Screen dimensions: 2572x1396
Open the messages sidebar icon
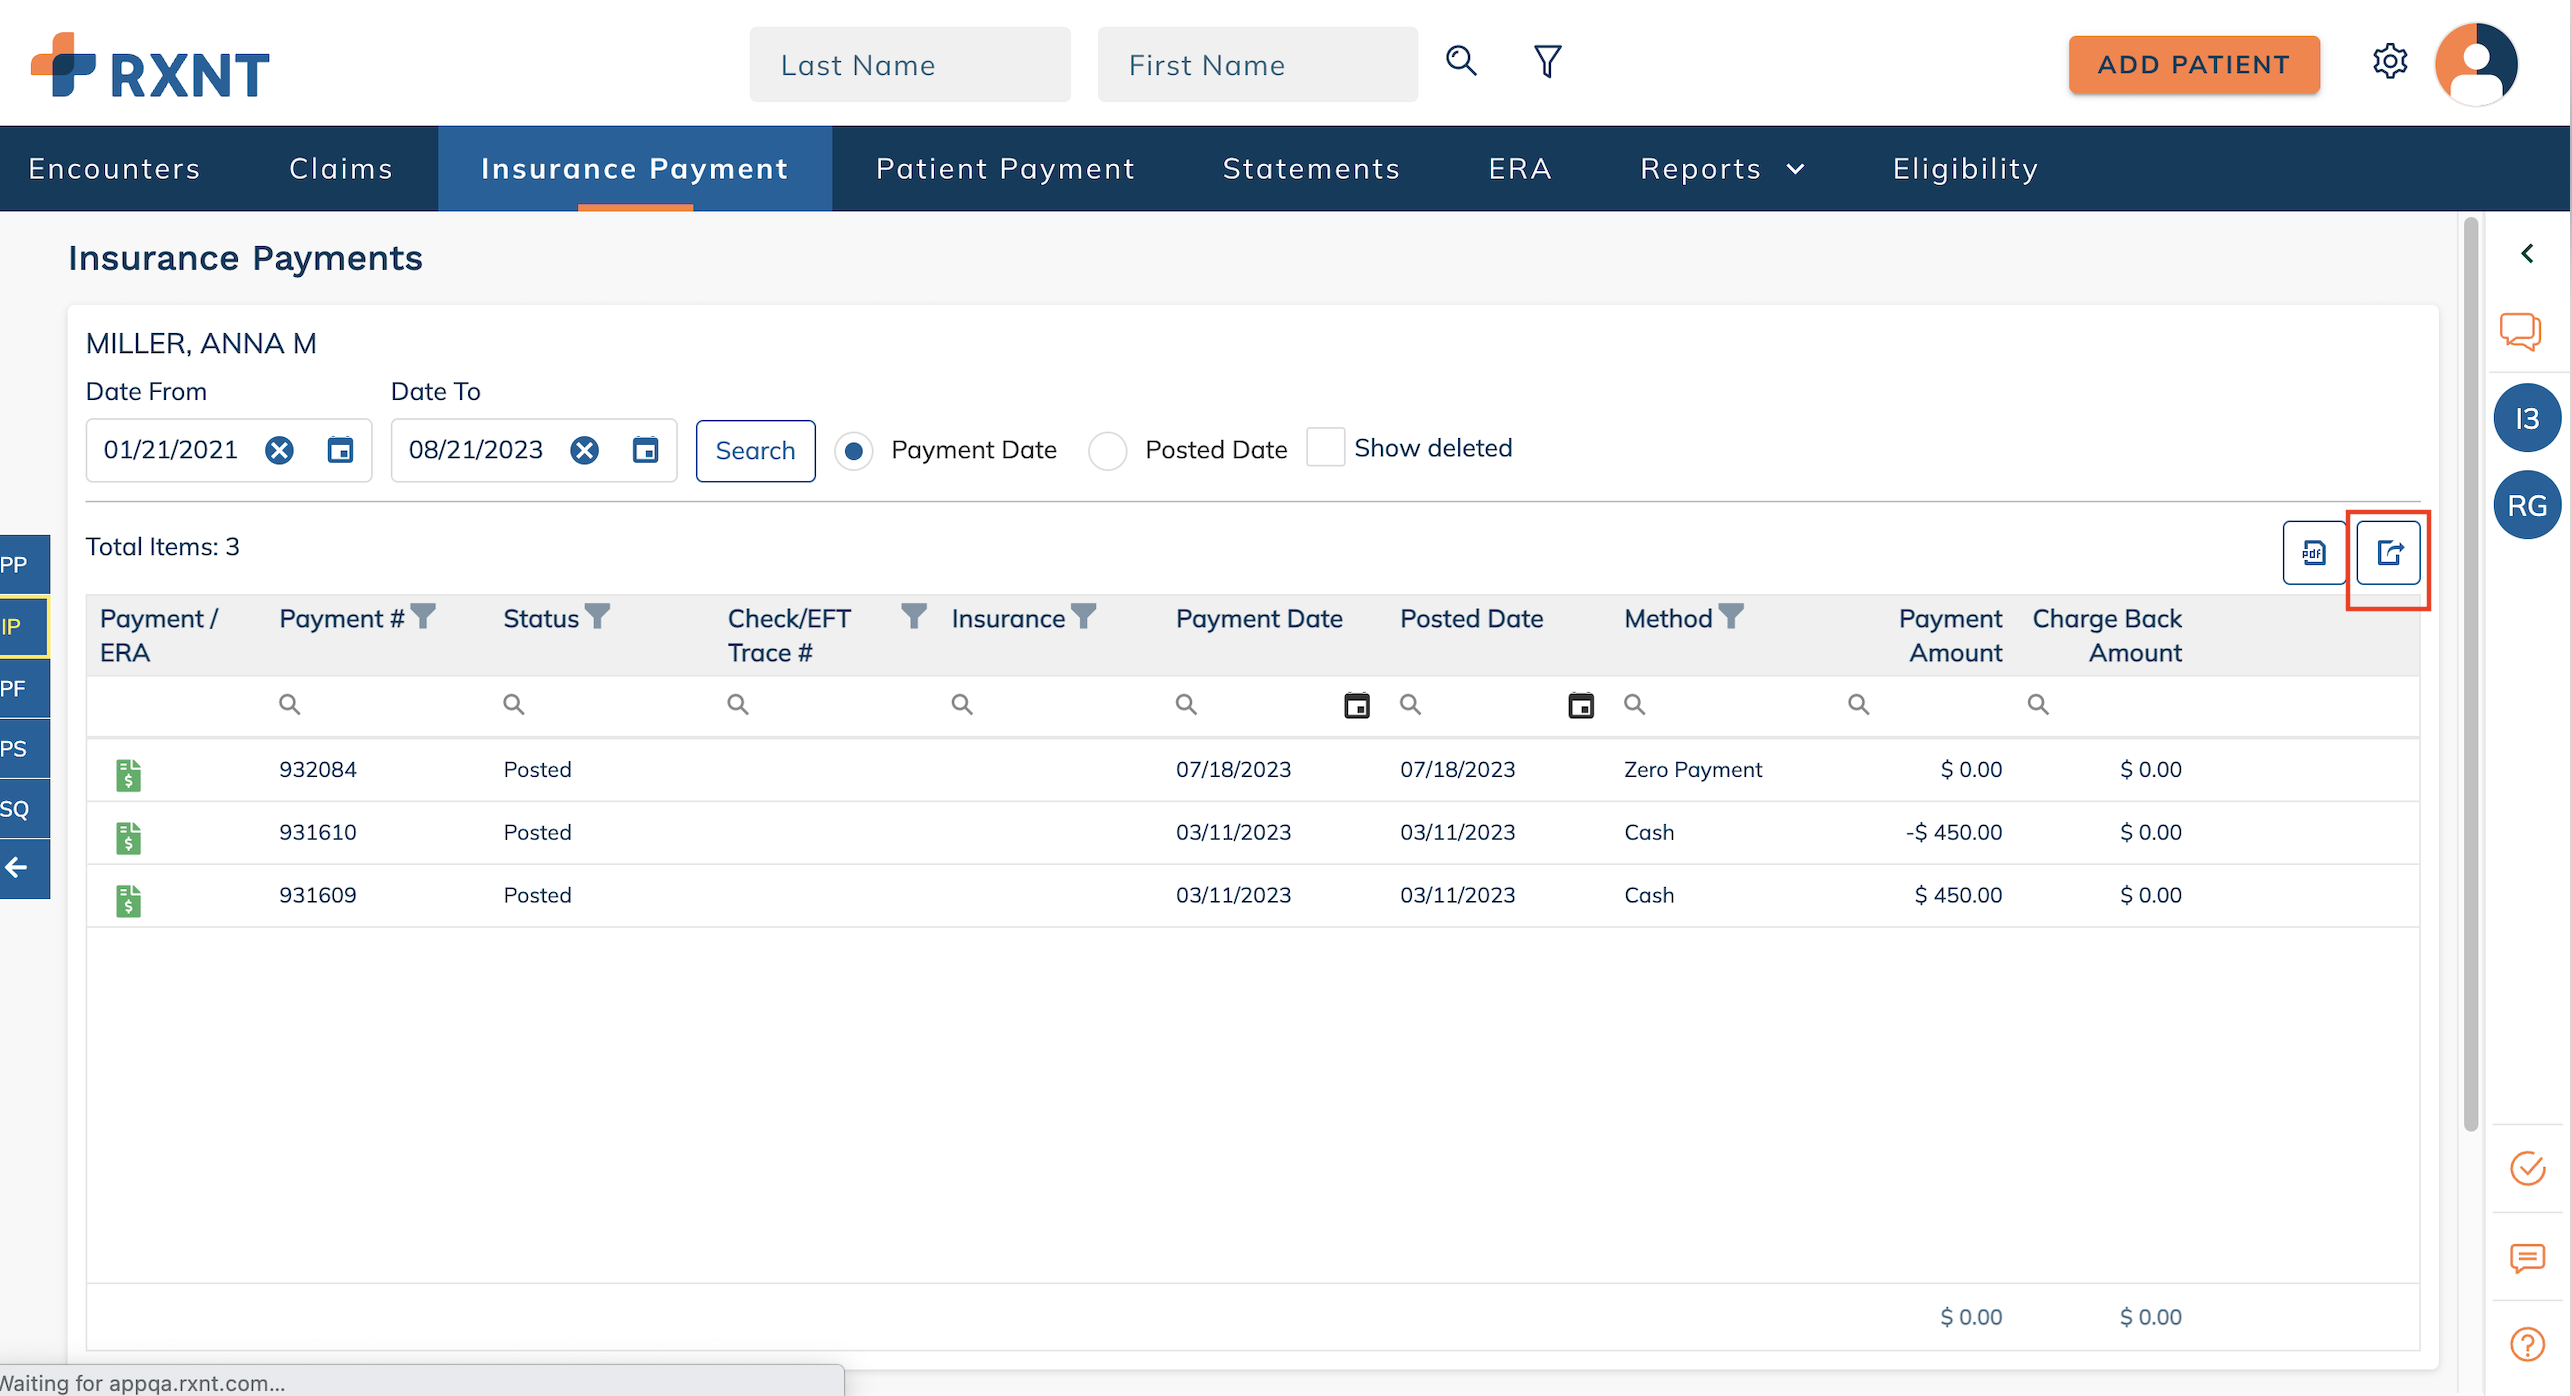2527,1257
